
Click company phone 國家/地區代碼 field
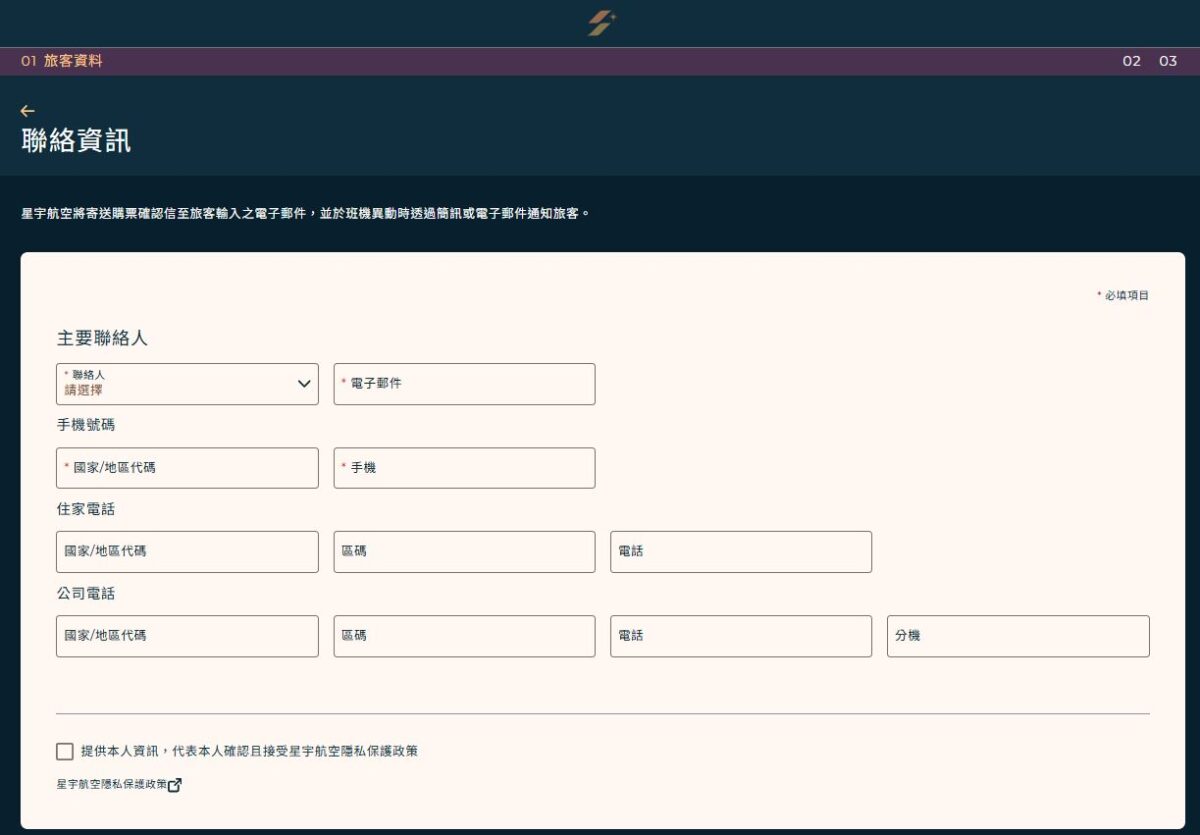coord(187,636)
